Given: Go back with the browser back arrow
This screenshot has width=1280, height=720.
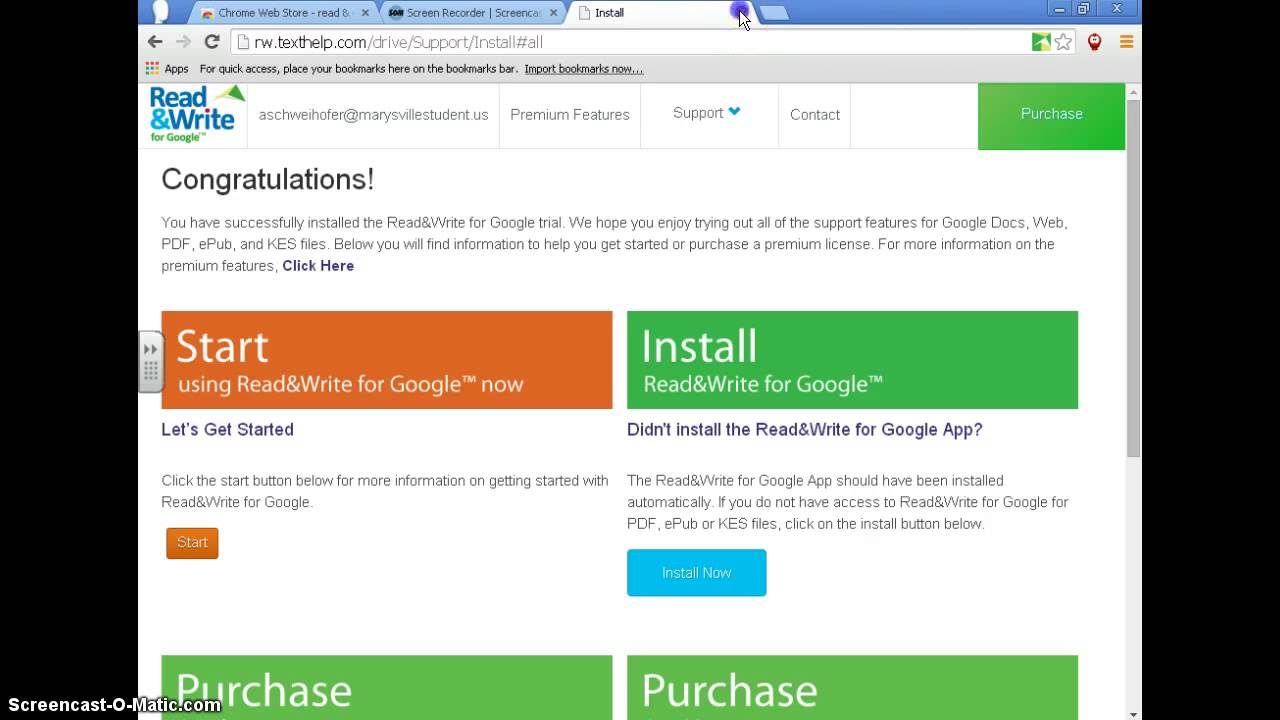Looking at the screenshot, I should pyautogui.click(x=155, y=42).
